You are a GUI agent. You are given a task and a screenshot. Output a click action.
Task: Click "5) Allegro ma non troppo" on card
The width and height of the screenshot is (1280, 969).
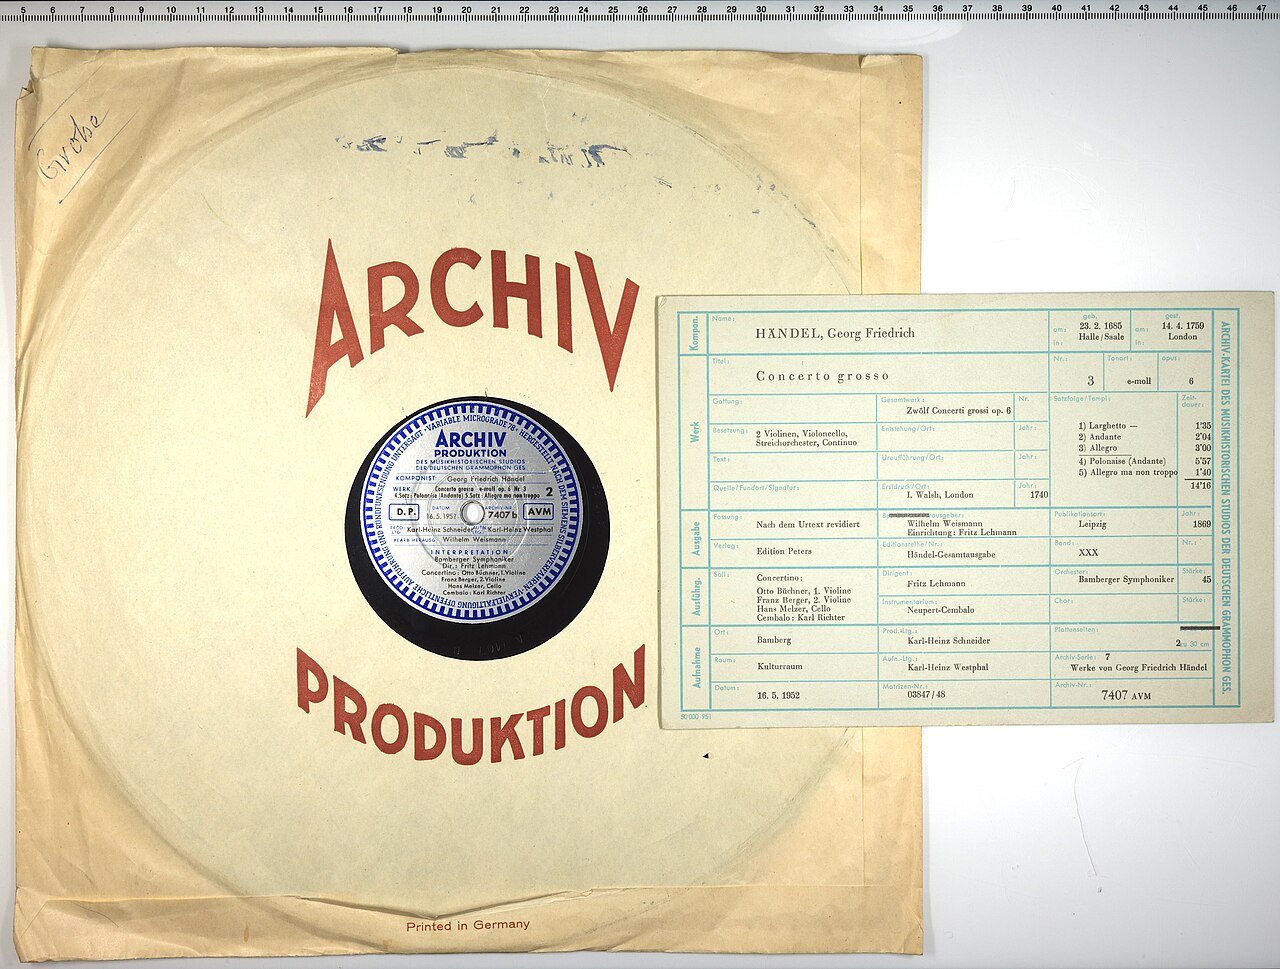(x=1128, y=473)
